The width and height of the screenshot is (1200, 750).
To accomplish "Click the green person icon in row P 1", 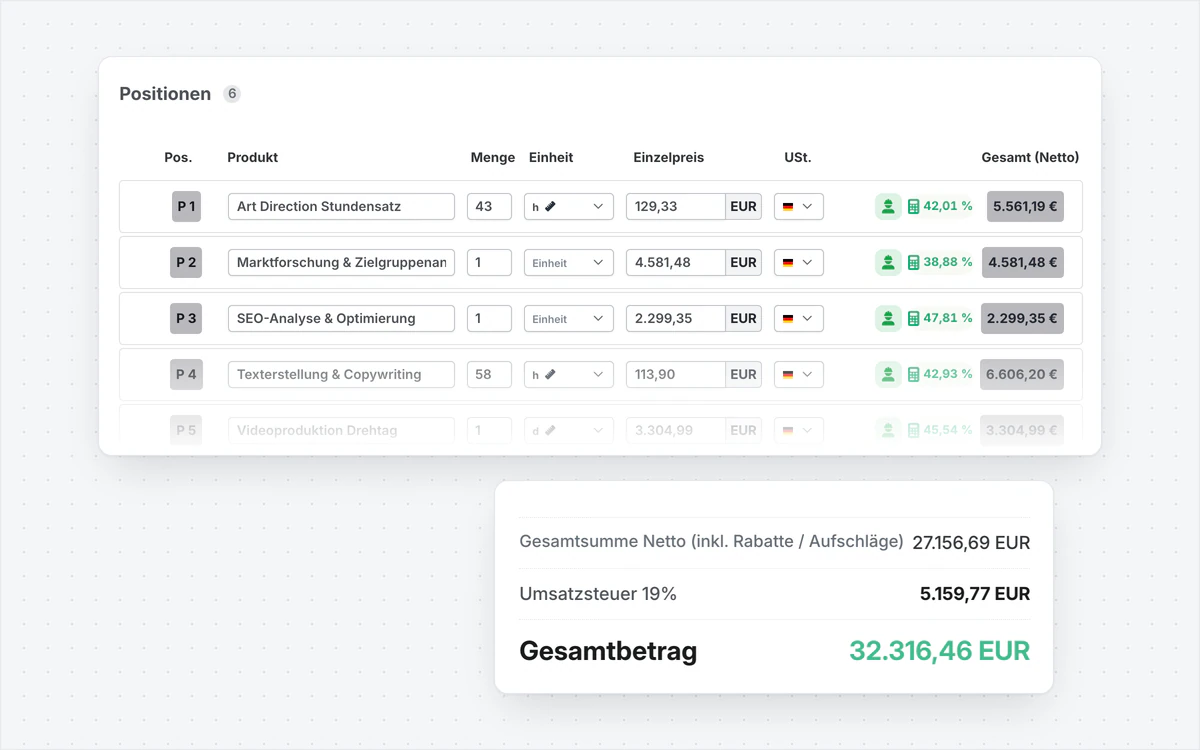I will (888, 206).
